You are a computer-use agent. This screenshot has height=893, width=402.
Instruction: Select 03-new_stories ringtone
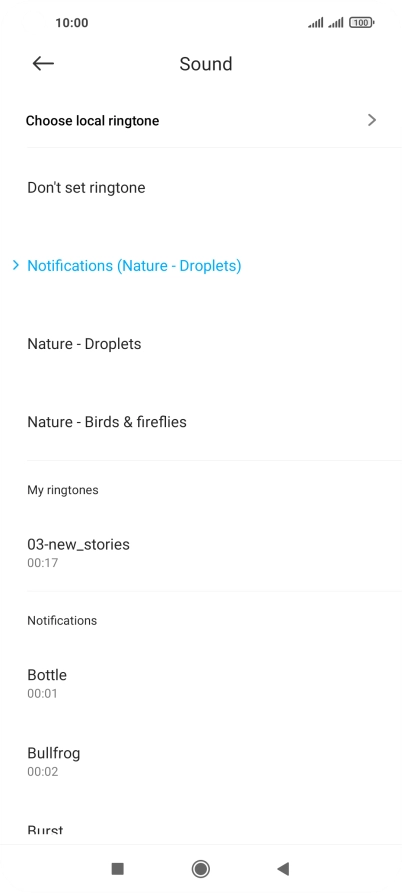201,552
